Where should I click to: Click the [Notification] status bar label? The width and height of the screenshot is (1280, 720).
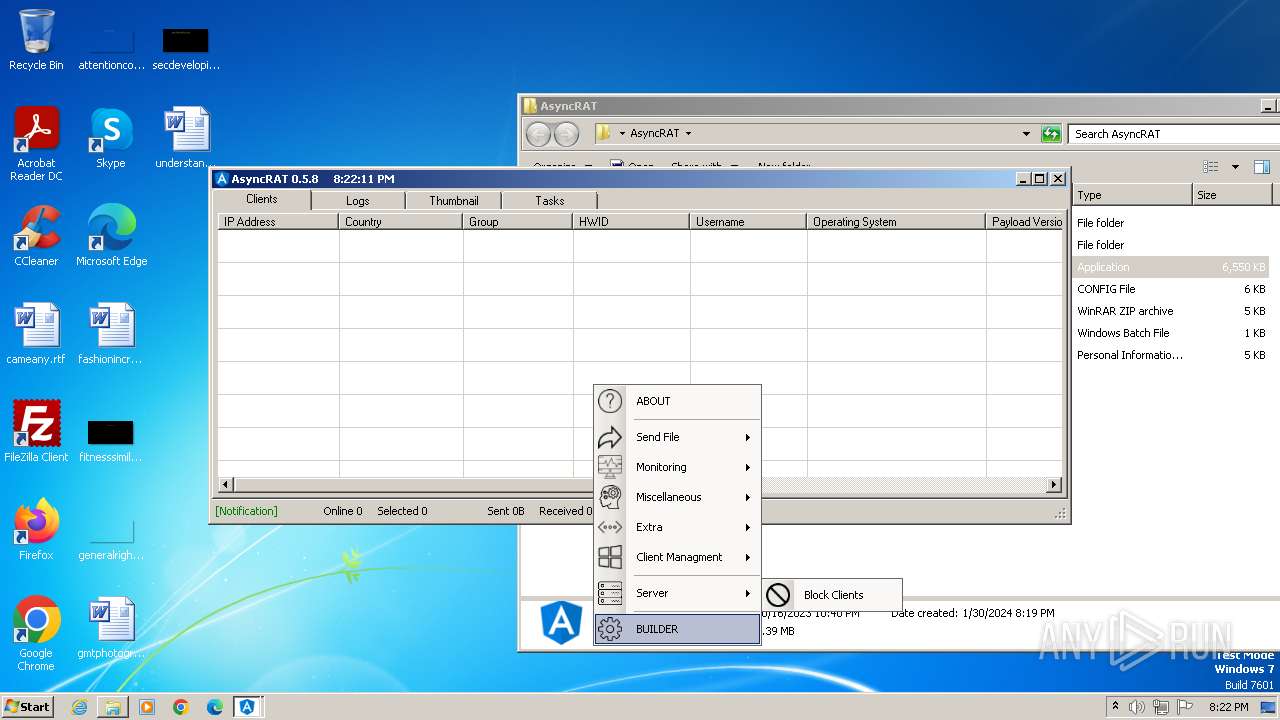tap(246, 511)
